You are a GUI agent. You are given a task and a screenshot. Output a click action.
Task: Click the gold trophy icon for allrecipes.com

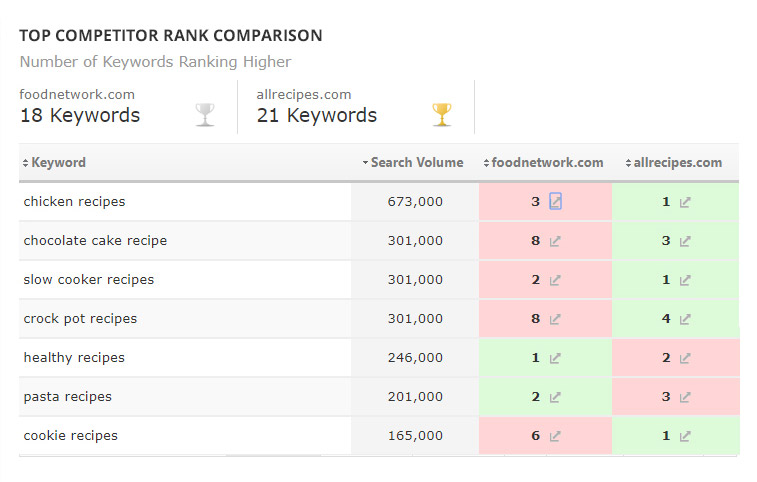click(x=442, y=114)
